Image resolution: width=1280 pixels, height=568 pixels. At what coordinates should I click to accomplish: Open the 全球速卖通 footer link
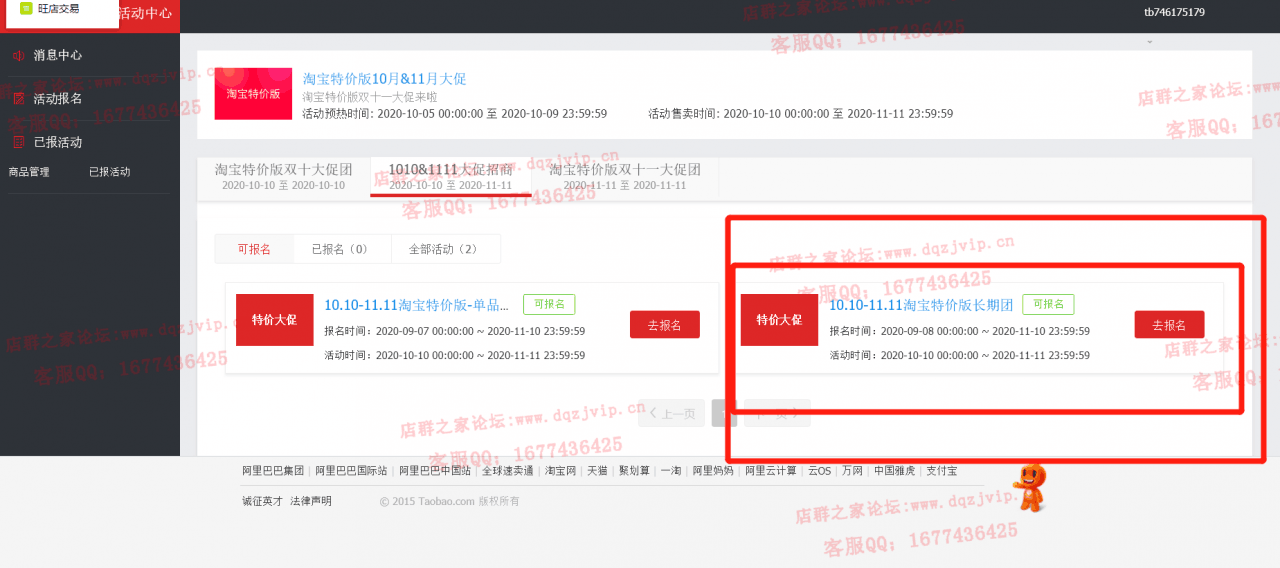(508, 471)
